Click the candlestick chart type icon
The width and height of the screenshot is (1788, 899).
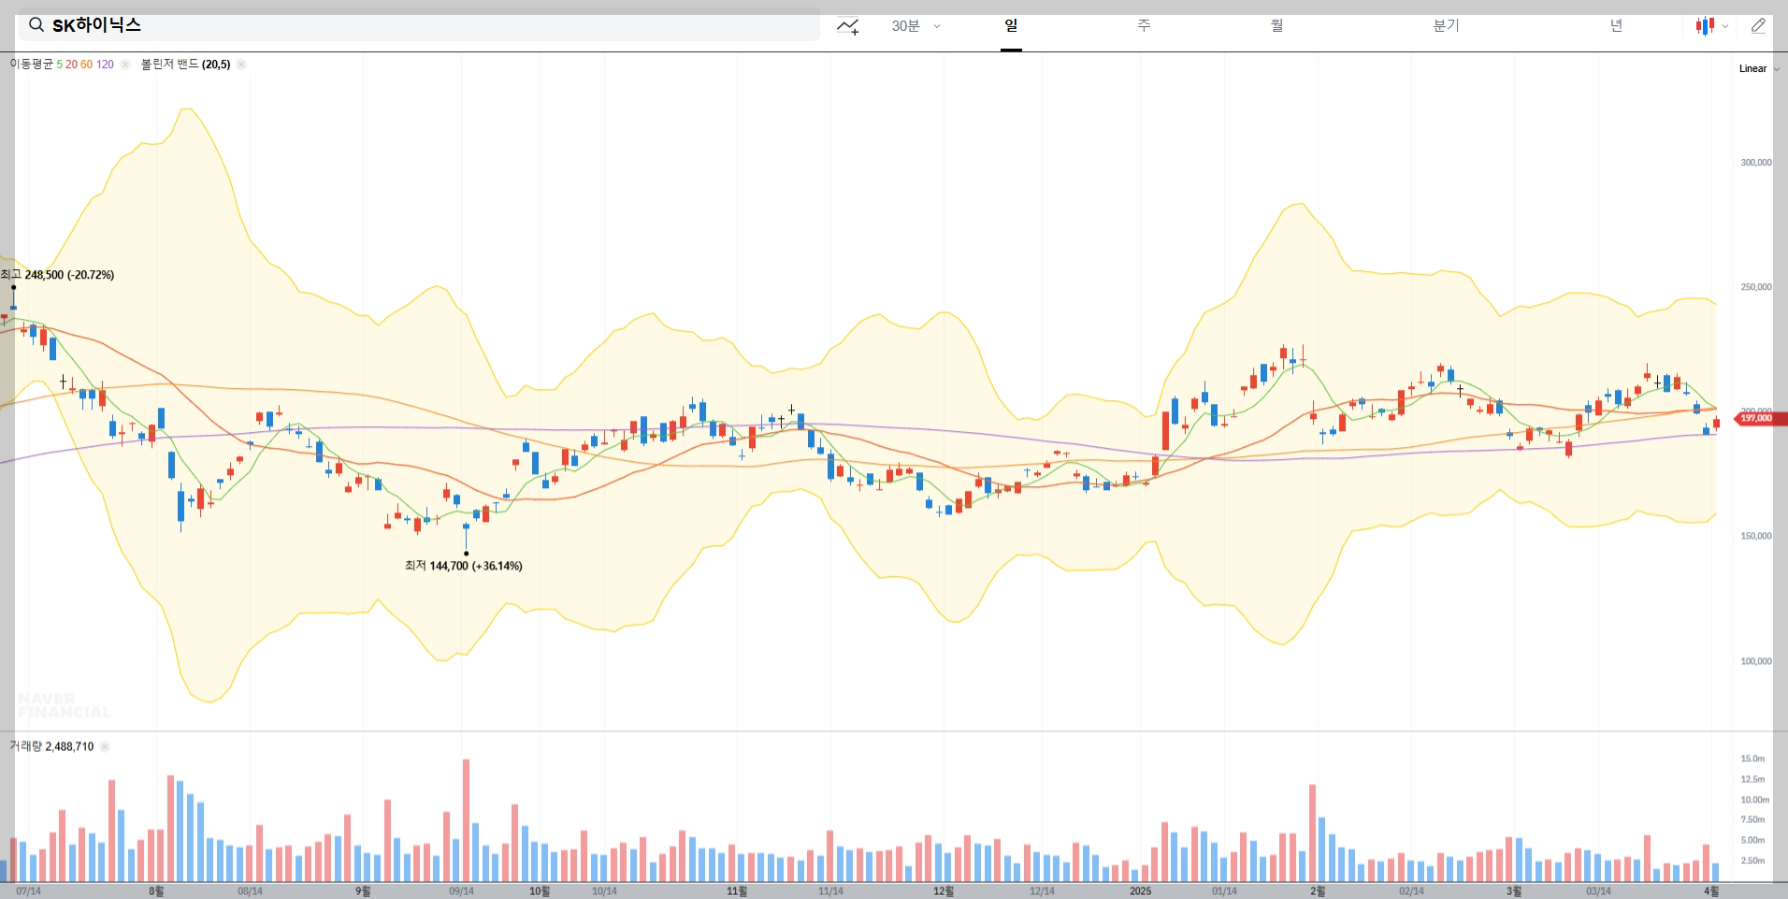click(x=1705, y=26)
